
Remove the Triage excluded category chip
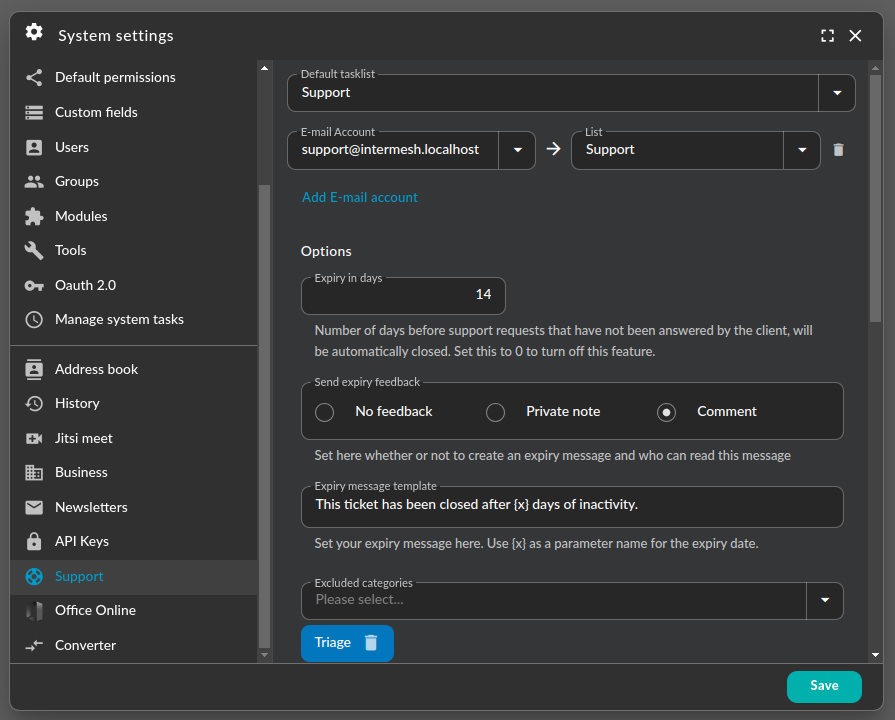(371, 643)
